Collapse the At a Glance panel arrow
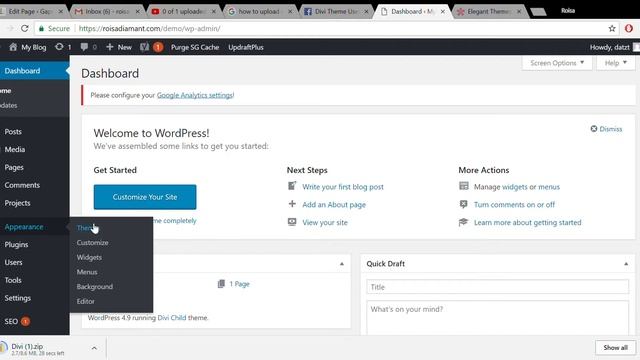Viewport: 640px width, 360px height. pyautogui.click(x=342, y=264)
